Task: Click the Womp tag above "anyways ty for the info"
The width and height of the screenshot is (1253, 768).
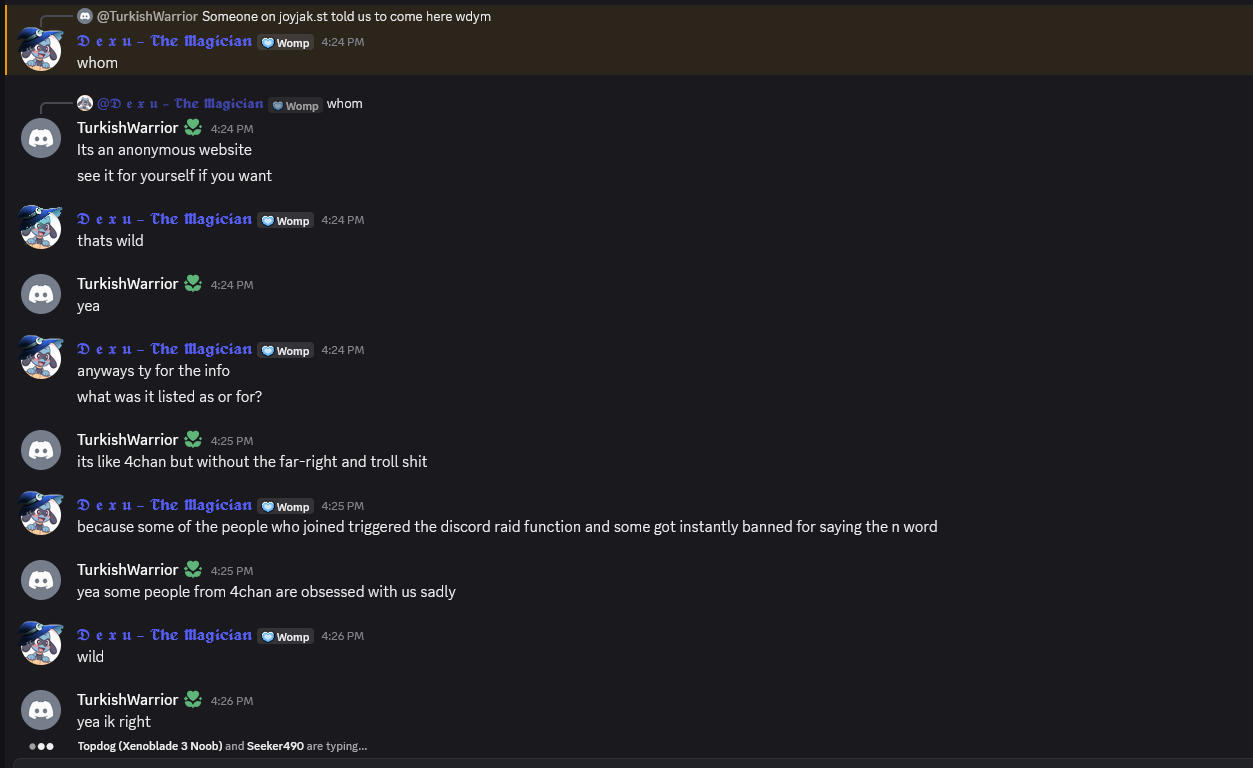Action: 286,350
